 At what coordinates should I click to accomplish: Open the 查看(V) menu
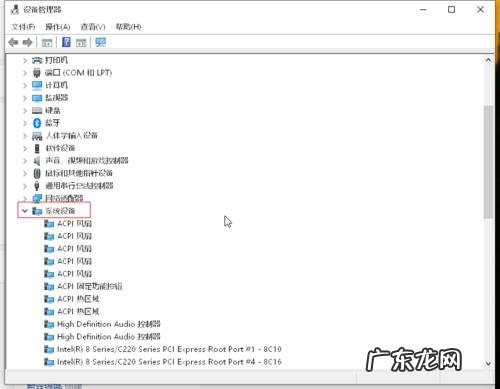pos(93,27)
